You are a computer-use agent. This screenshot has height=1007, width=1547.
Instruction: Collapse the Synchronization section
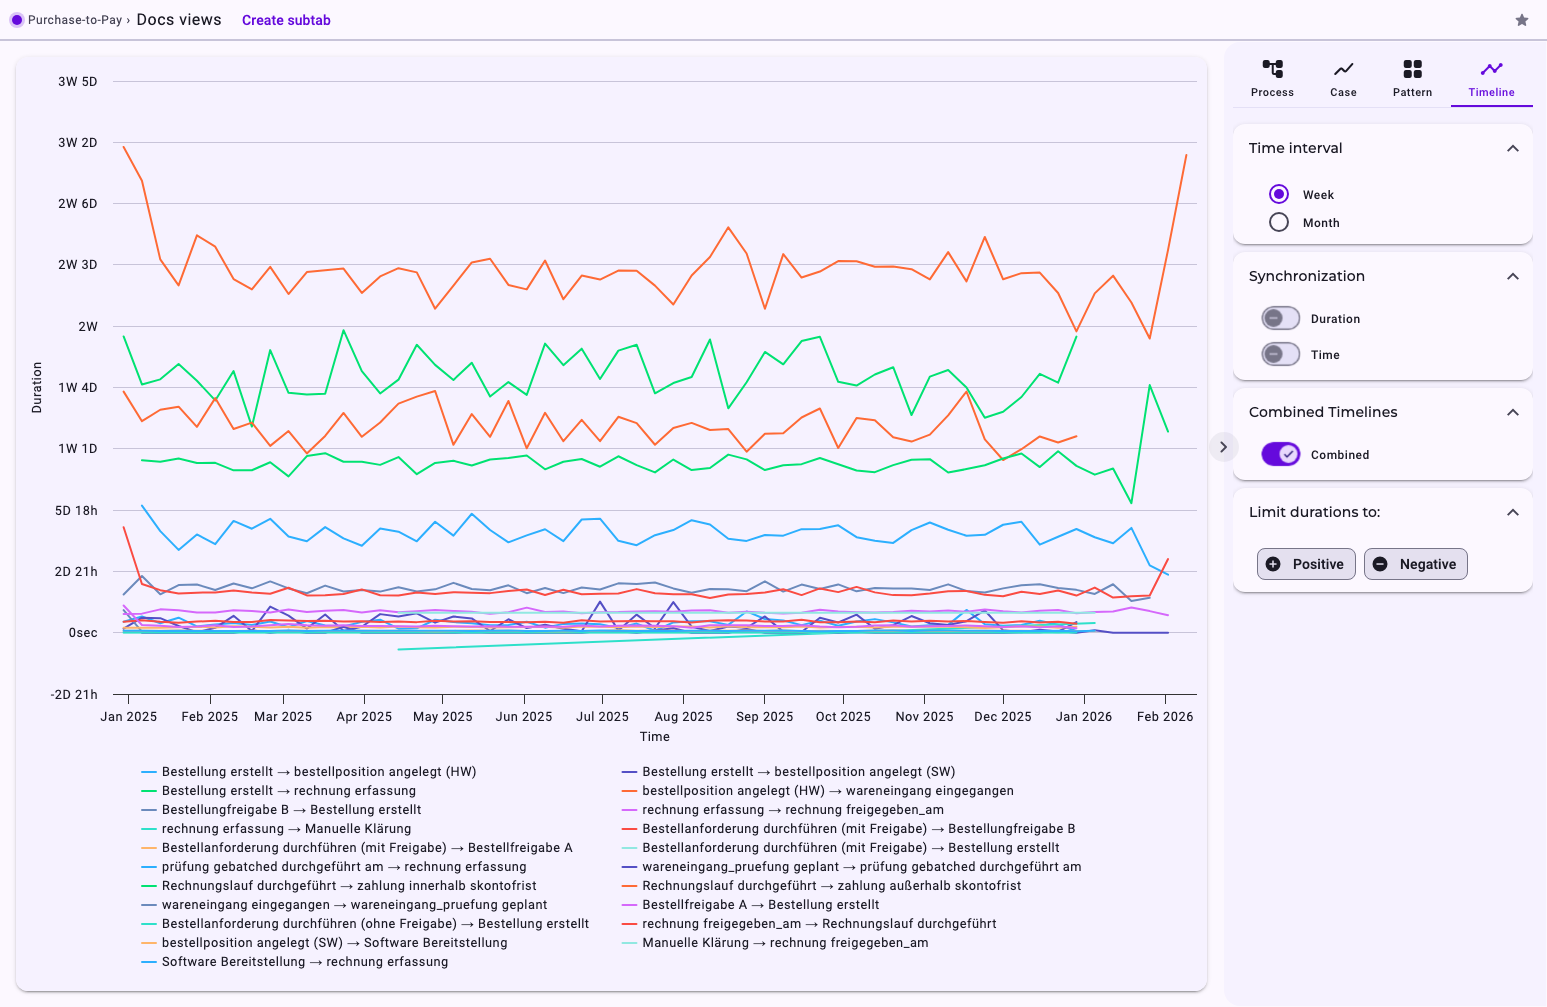[1513, 276]
